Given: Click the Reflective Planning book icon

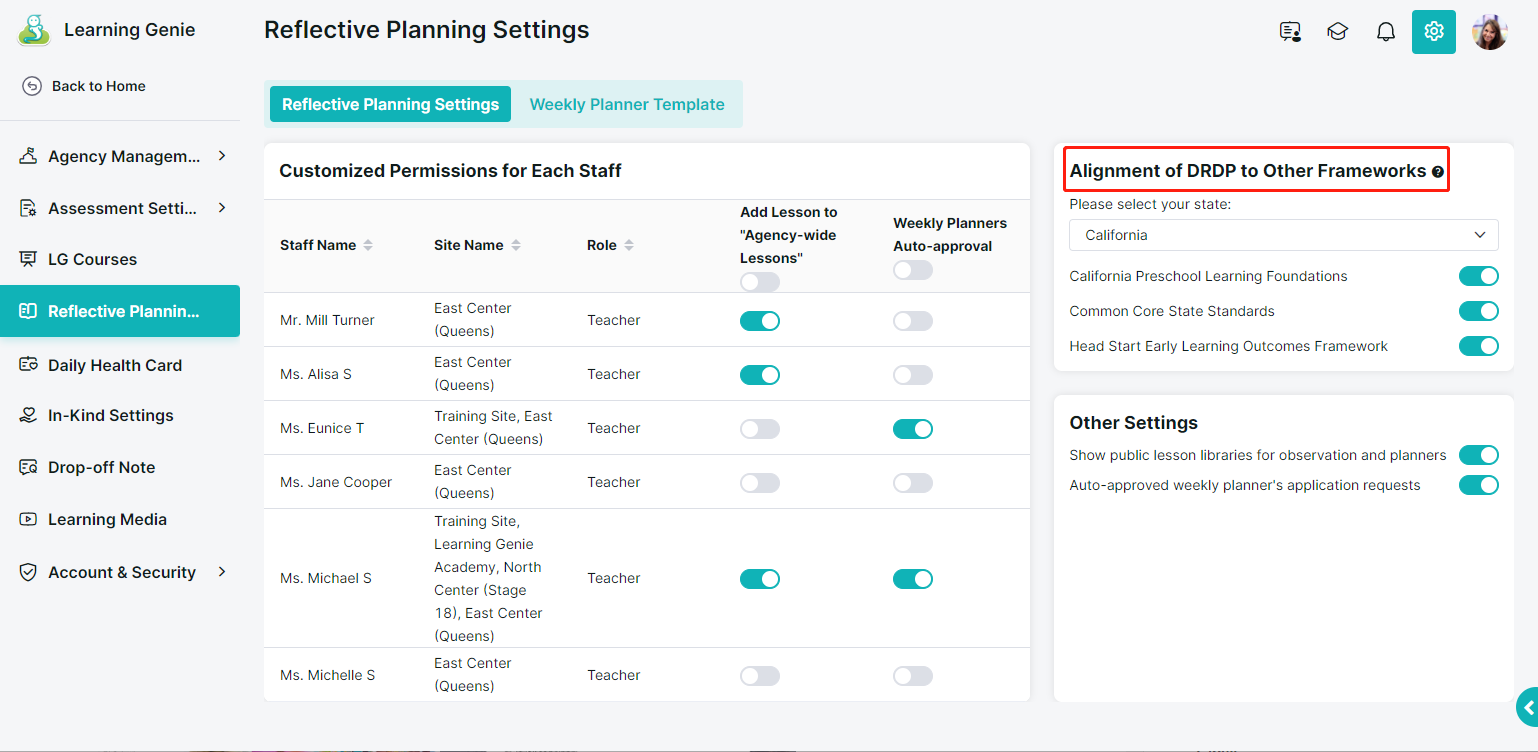Looking at the screenshot, I should (x=29, y=311).
